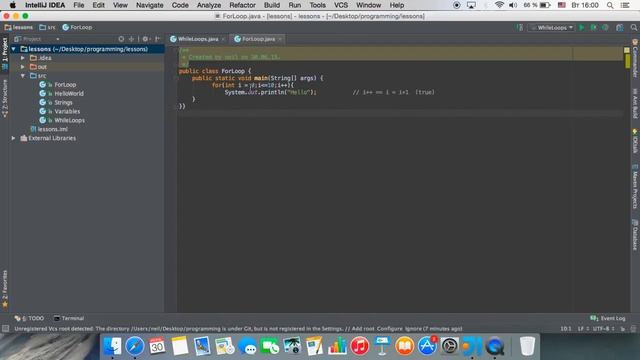Run with coverage icon in toolbar
Image resolution: width=640 pixels, height=360 pixels.
pos(605,27)
